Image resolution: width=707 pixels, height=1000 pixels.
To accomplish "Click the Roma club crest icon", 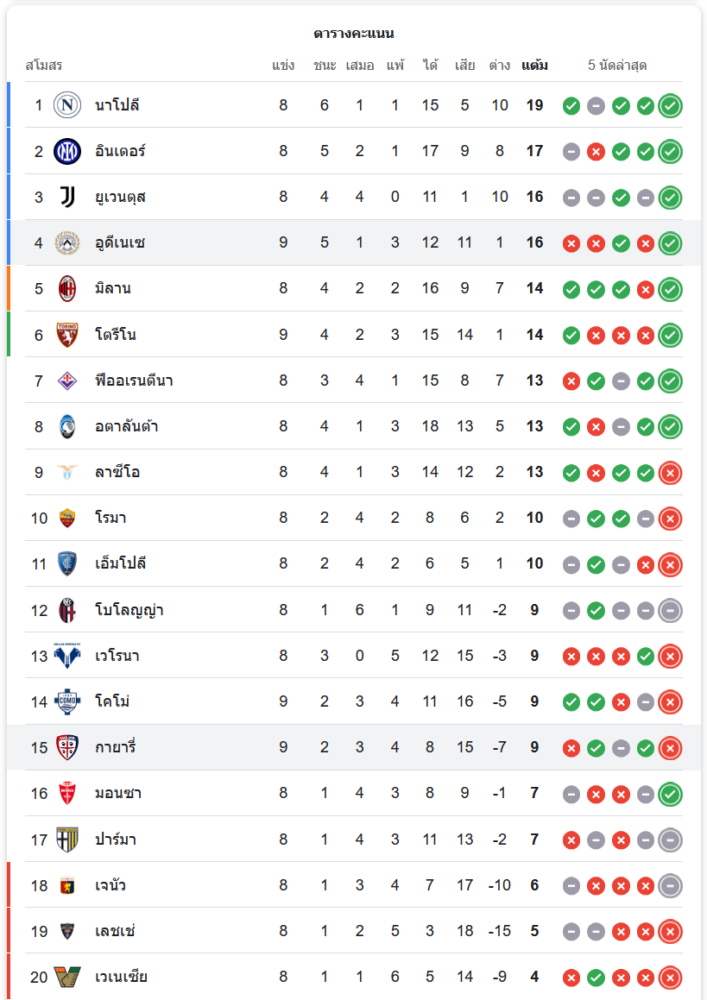I will (x=67, y=518).
